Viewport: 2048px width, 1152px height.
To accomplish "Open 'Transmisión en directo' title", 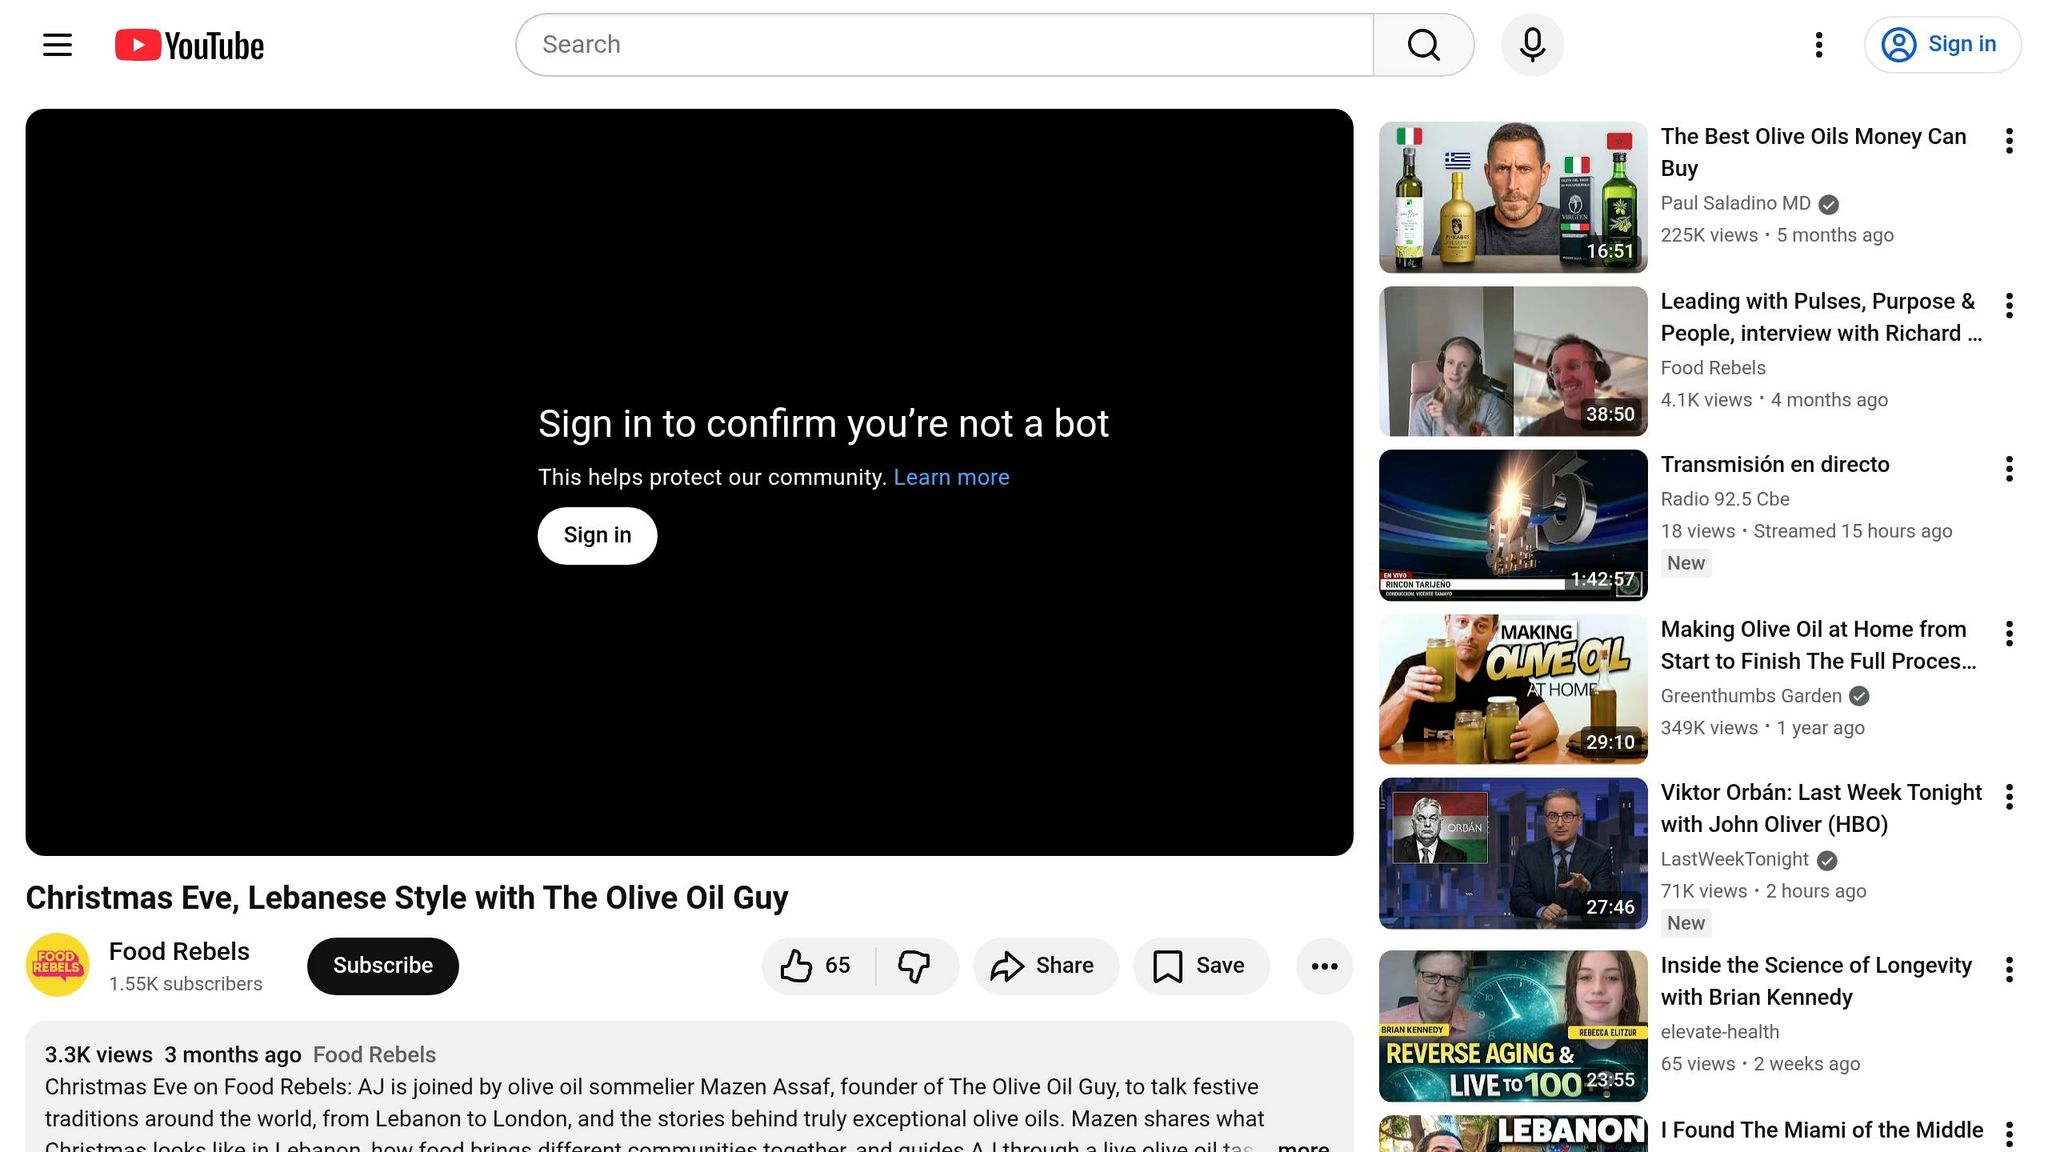I will 1775,464.
